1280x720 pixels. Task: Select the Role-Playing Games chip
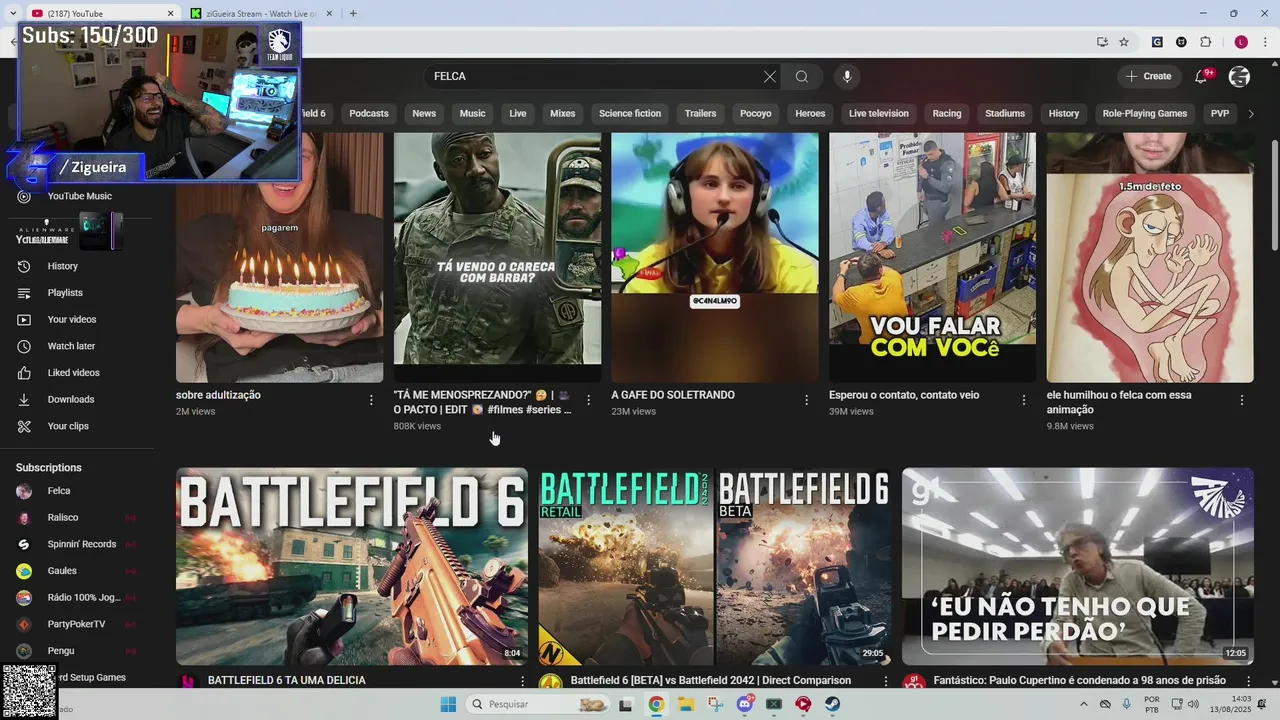point(1145,113)
